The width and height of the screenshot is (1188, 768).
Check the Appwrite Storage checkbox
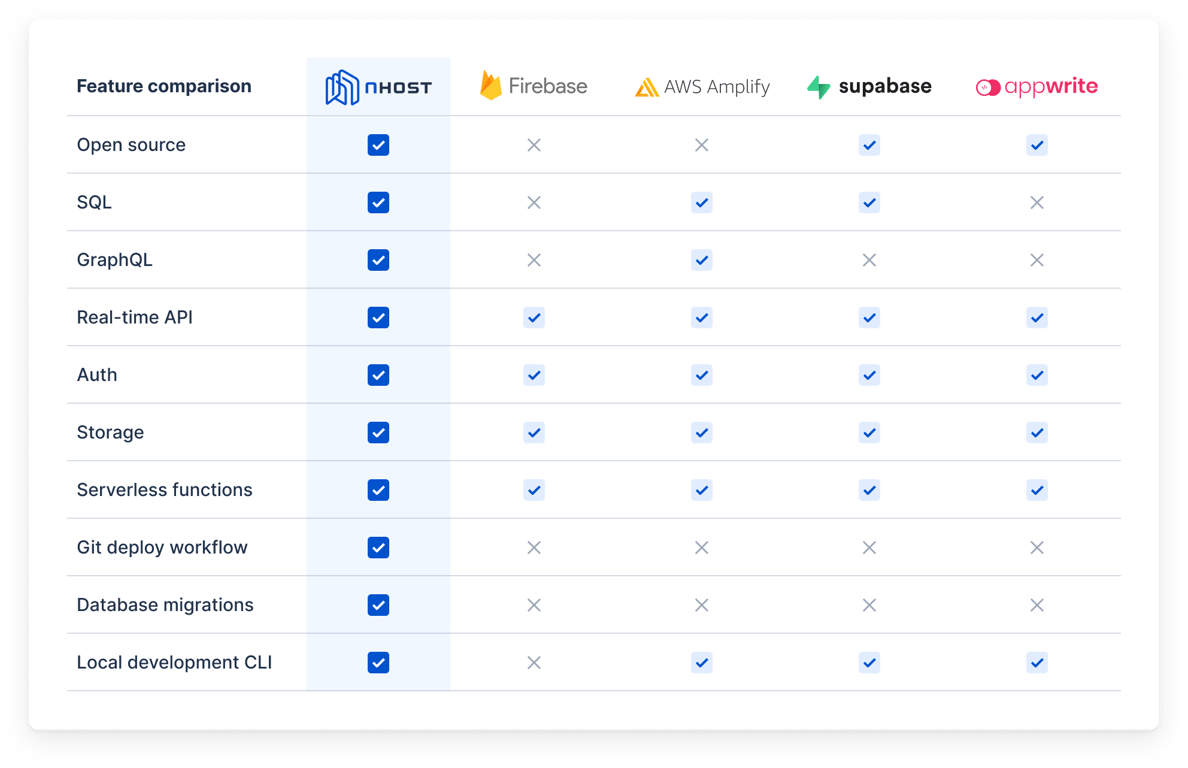(x=1036, y=432)
